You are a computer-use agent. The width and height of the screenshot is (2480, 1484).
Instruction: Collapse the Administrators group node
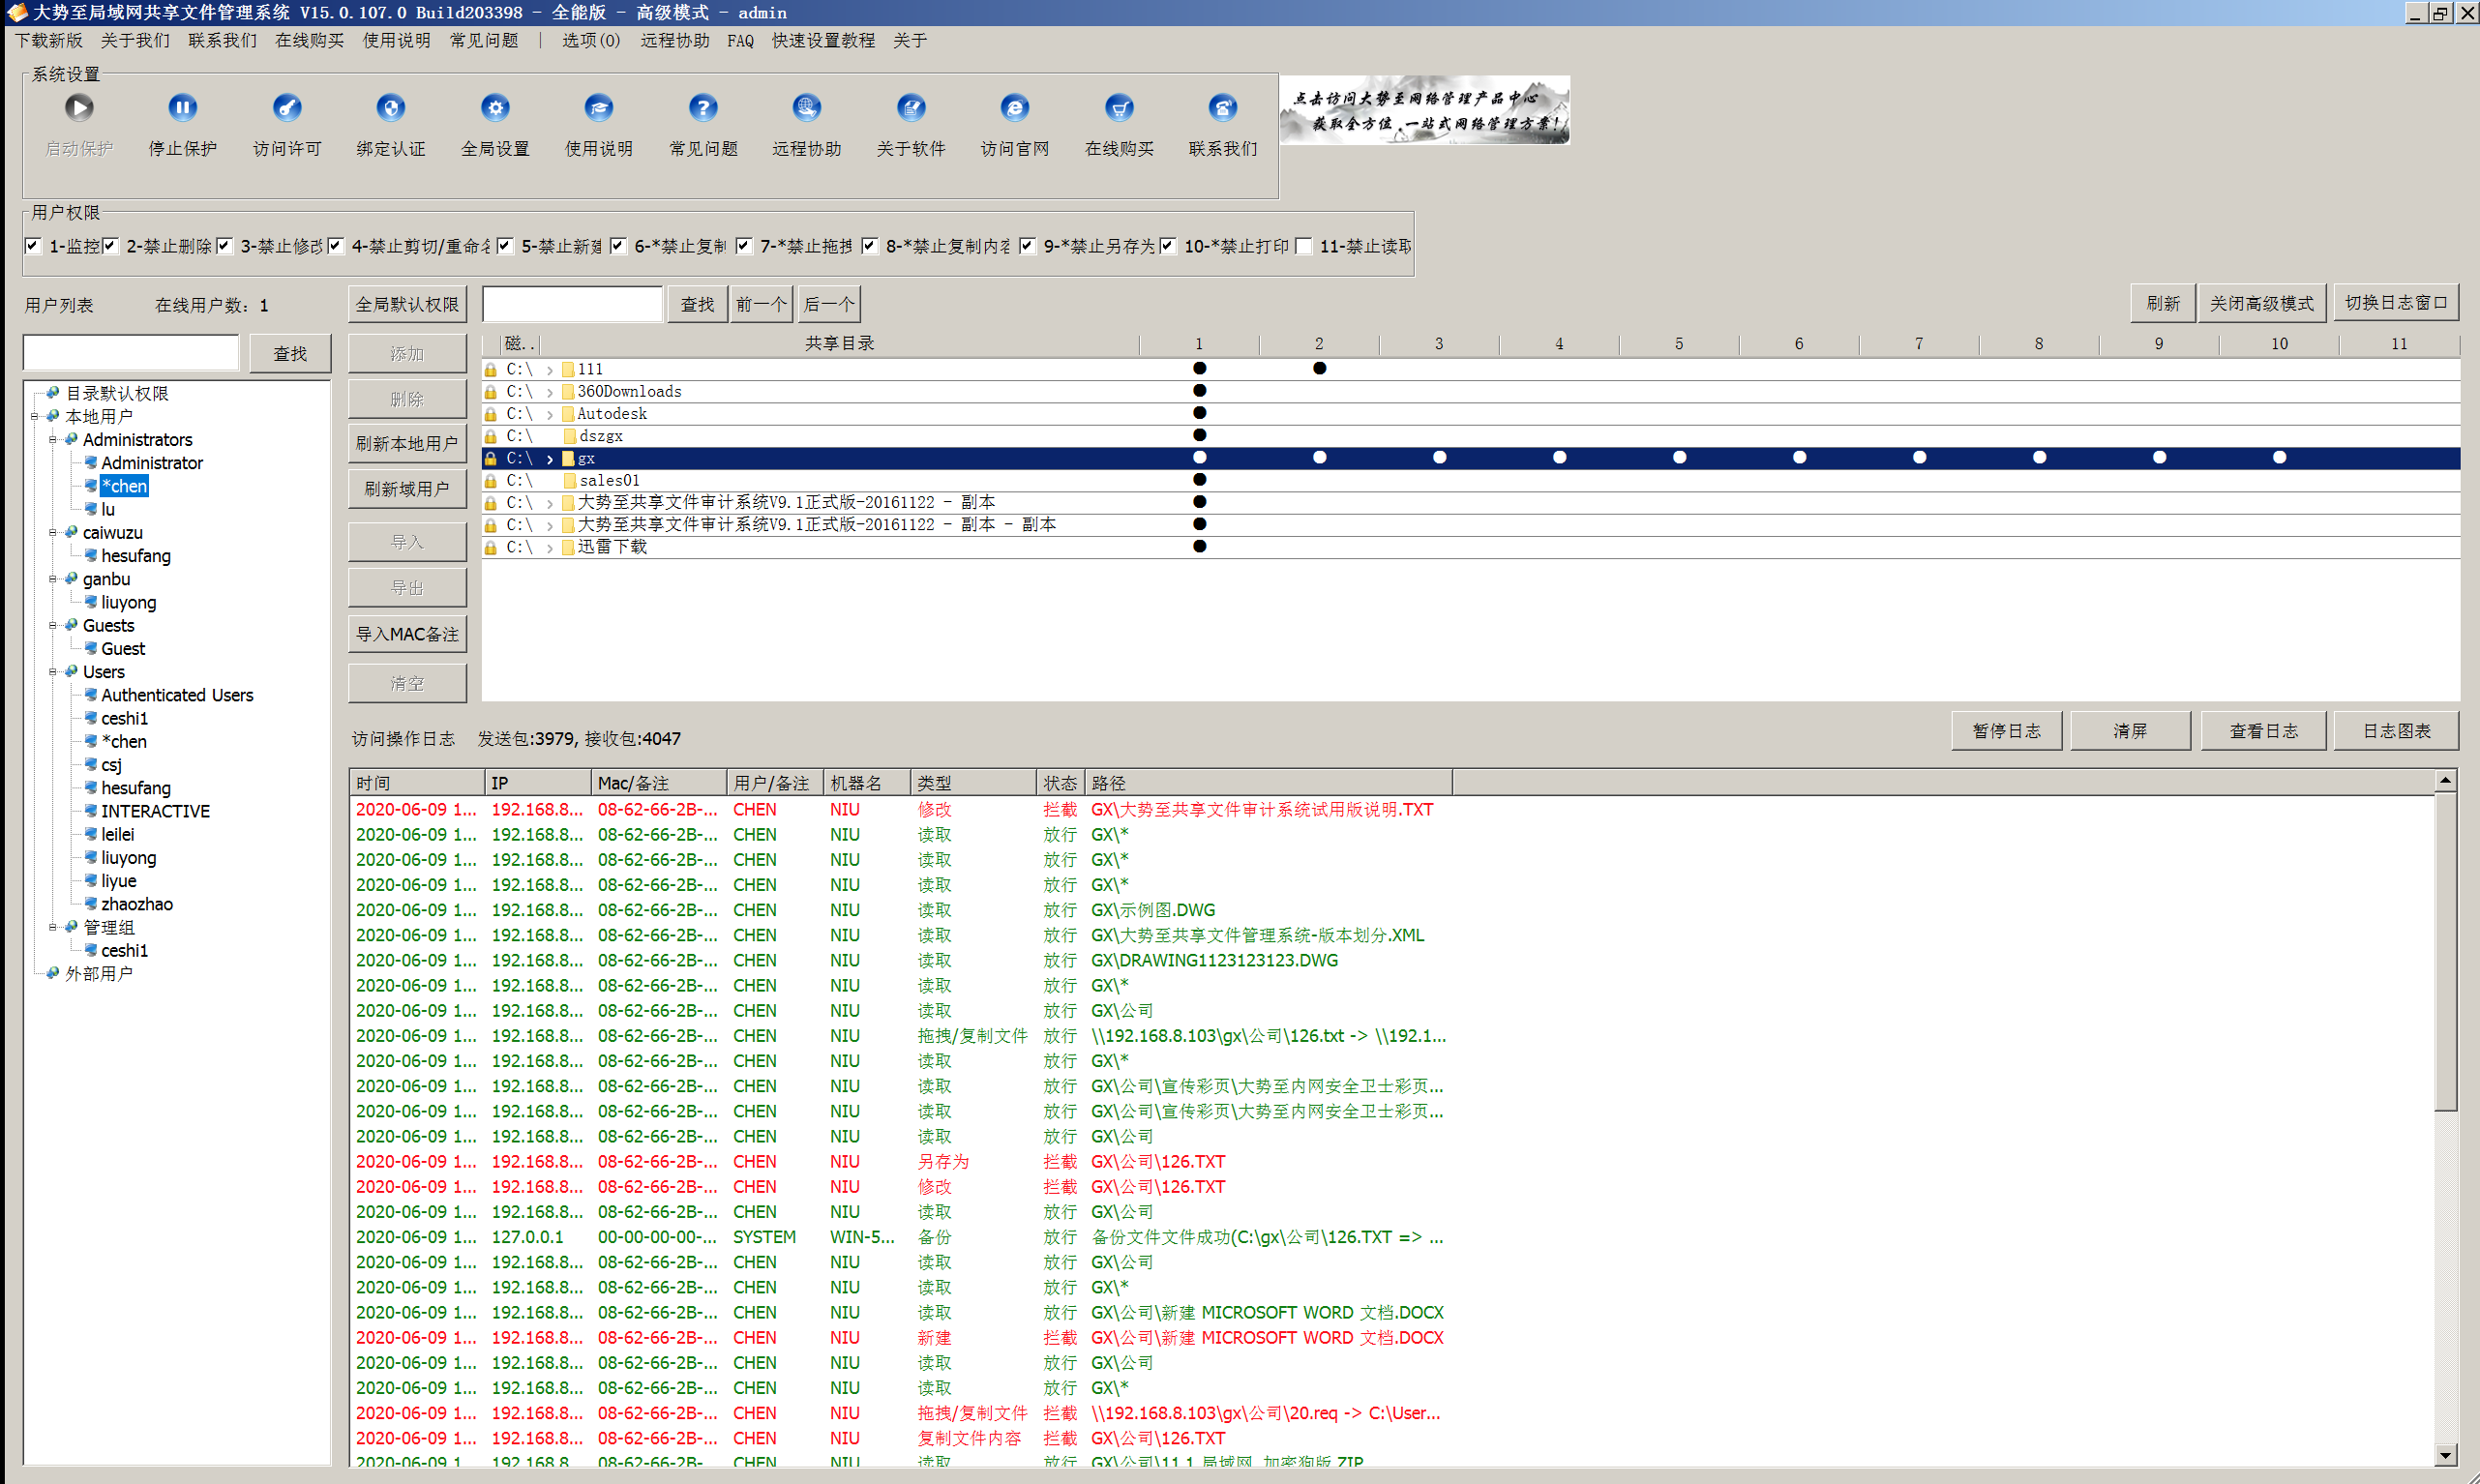pyautogui.click(x=53, y=440)
